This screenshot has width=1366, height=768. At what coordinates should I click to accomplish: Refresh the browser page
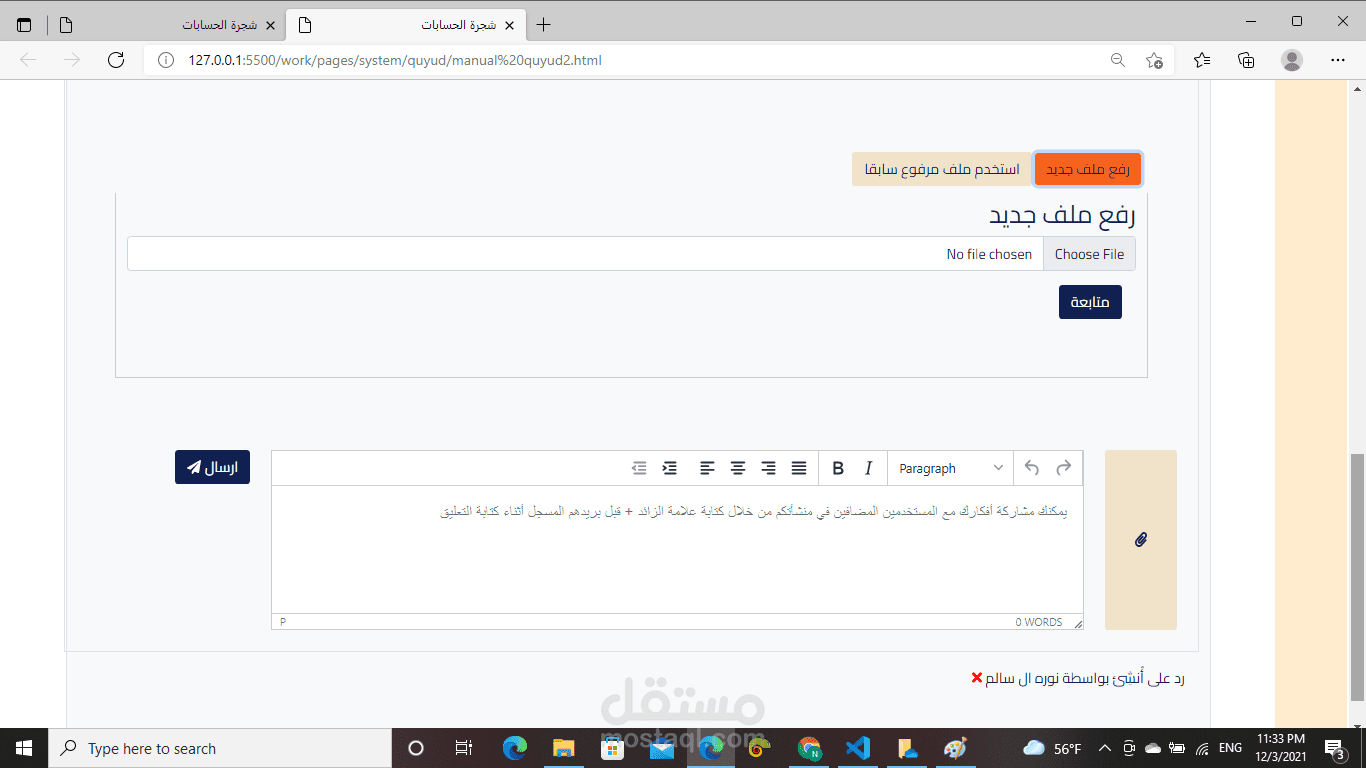[x=116, y=60]
